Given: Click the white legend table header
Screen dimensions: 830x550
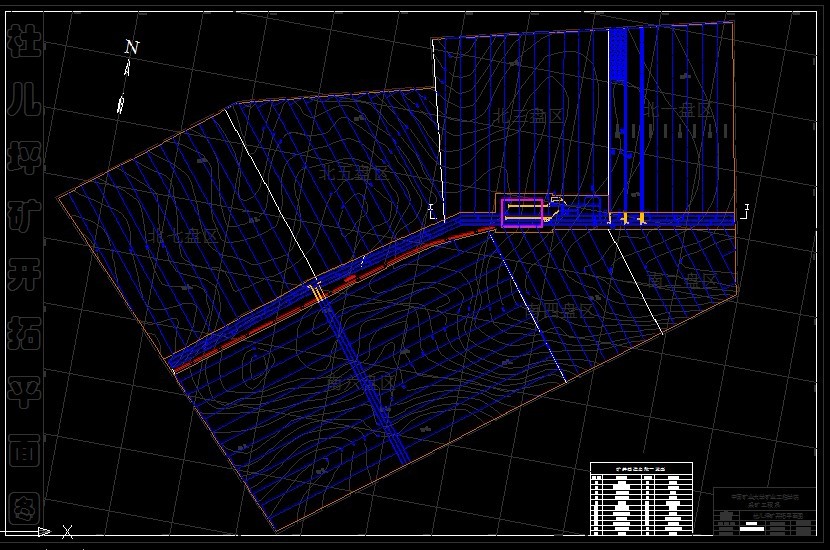Looking at the screenshot, I should [x=641, y=469].
